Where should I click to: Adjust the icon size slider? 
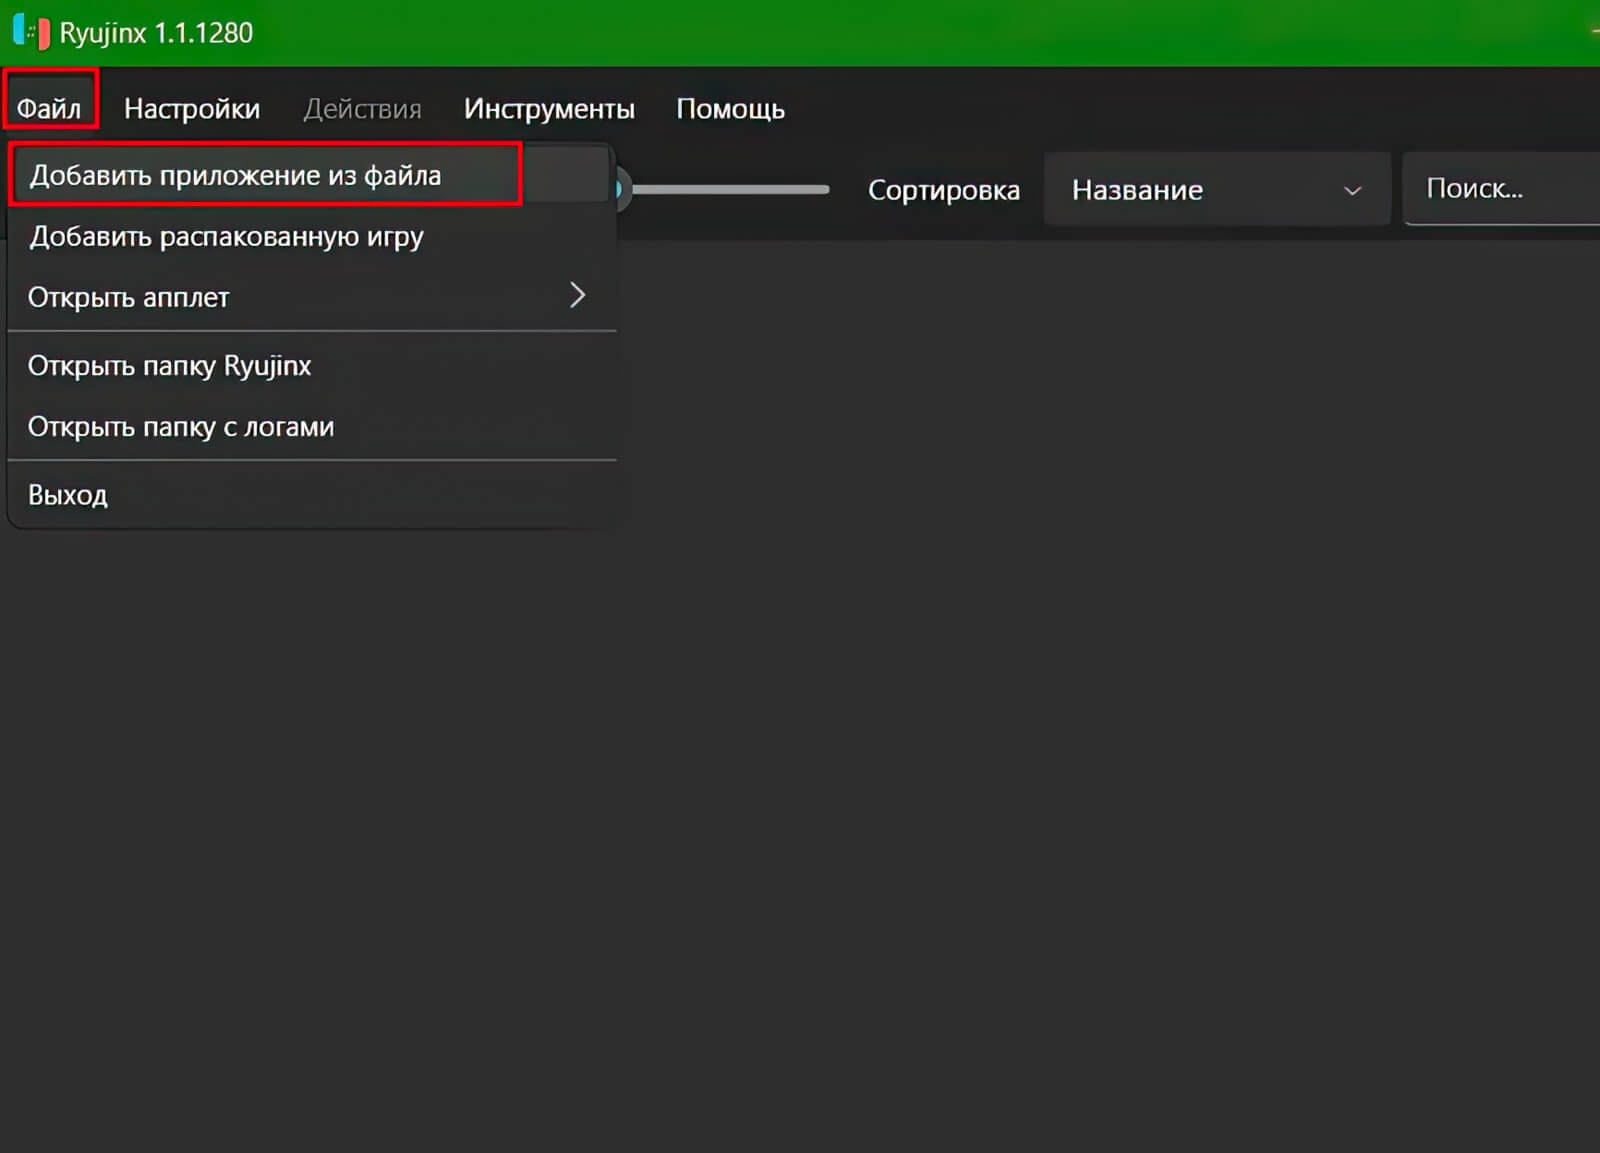point(722,189)
